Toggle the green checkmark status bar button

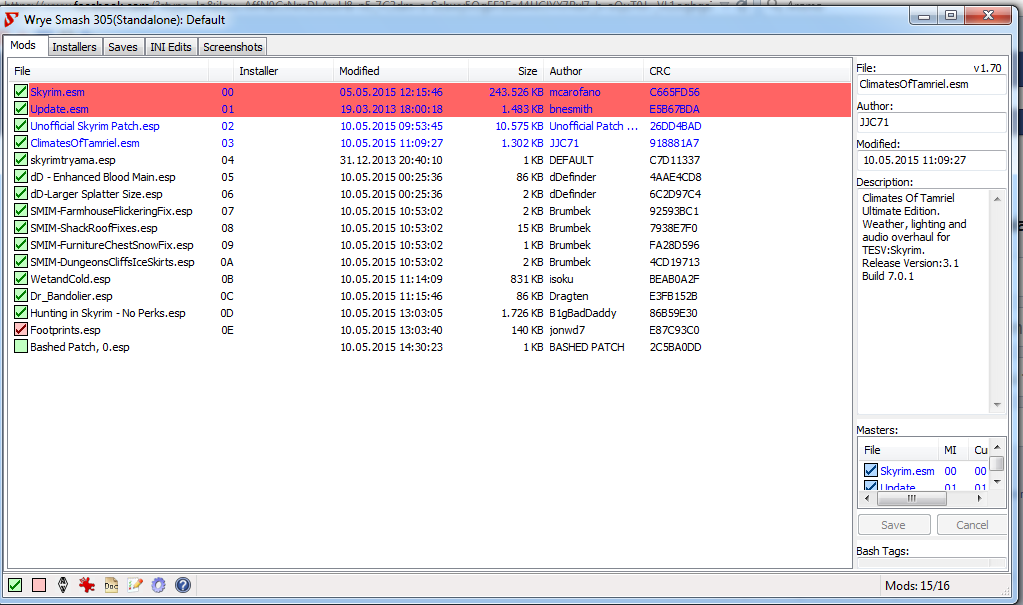tap(15, 585)
